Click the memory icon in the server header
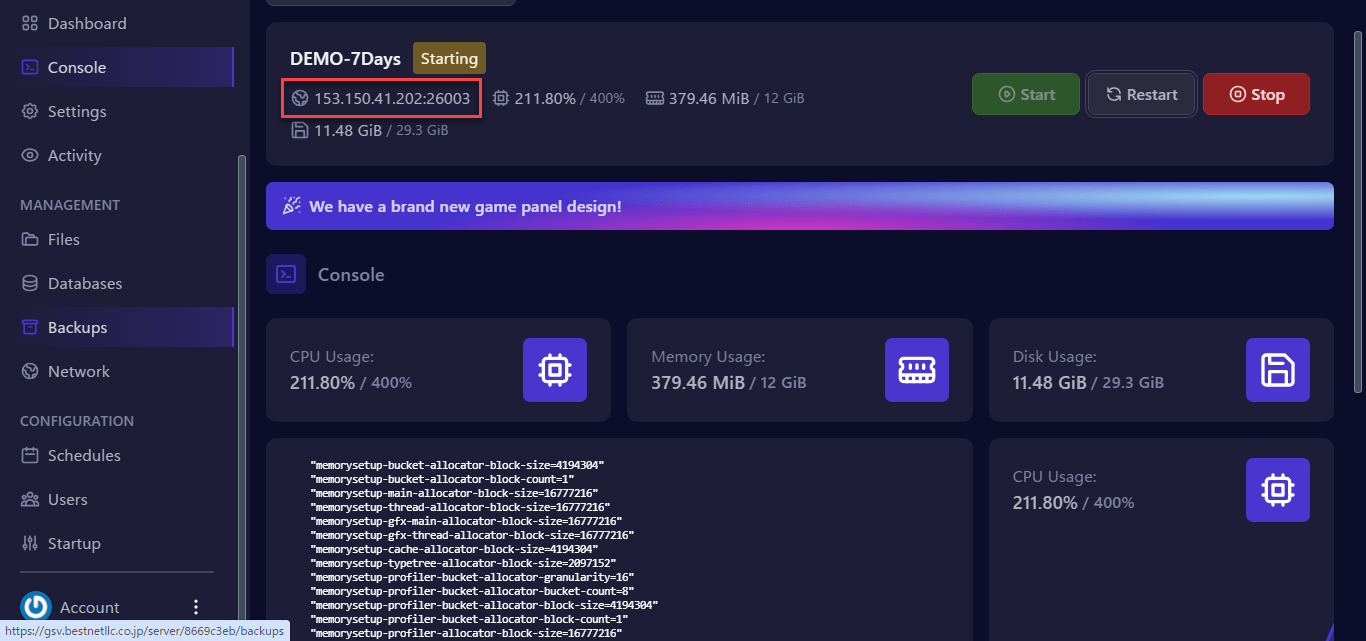 pyautogui.click(x=655, y=98)
